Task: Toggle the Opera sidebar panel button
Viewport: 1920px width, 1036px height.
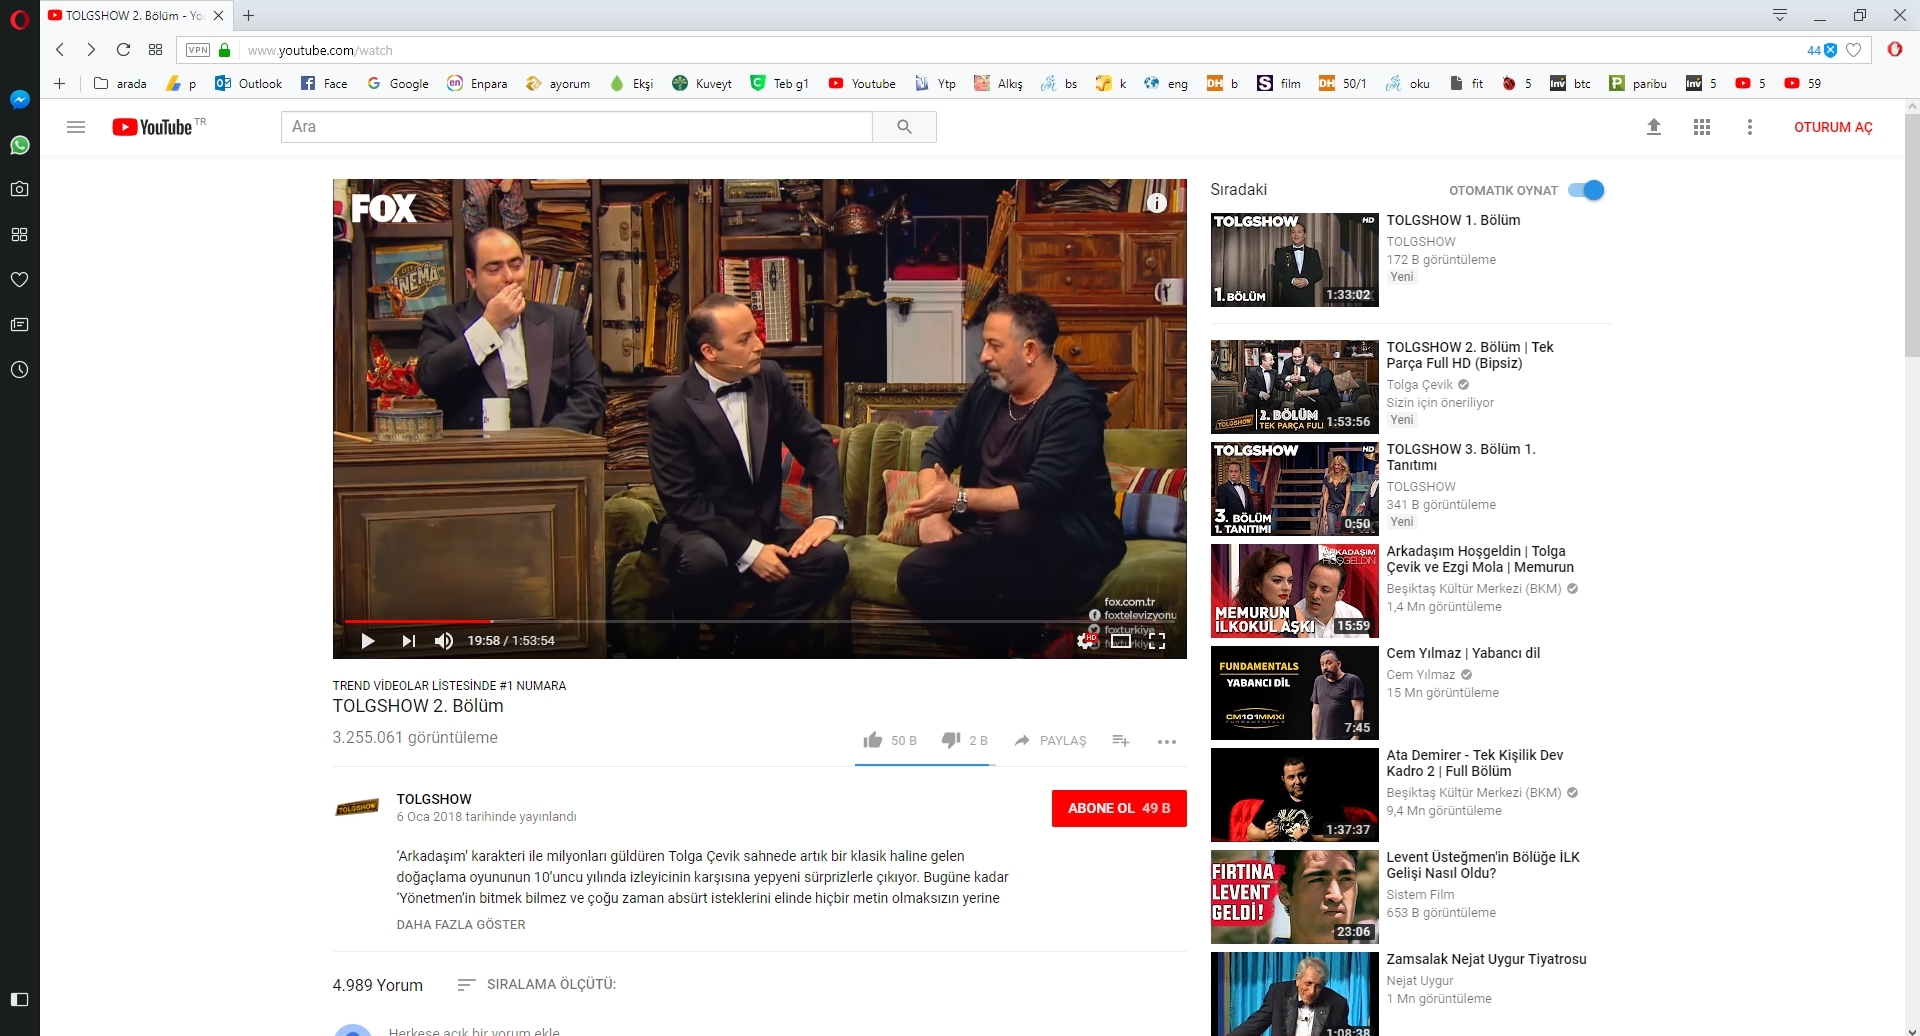Action: tap(19, 999)
